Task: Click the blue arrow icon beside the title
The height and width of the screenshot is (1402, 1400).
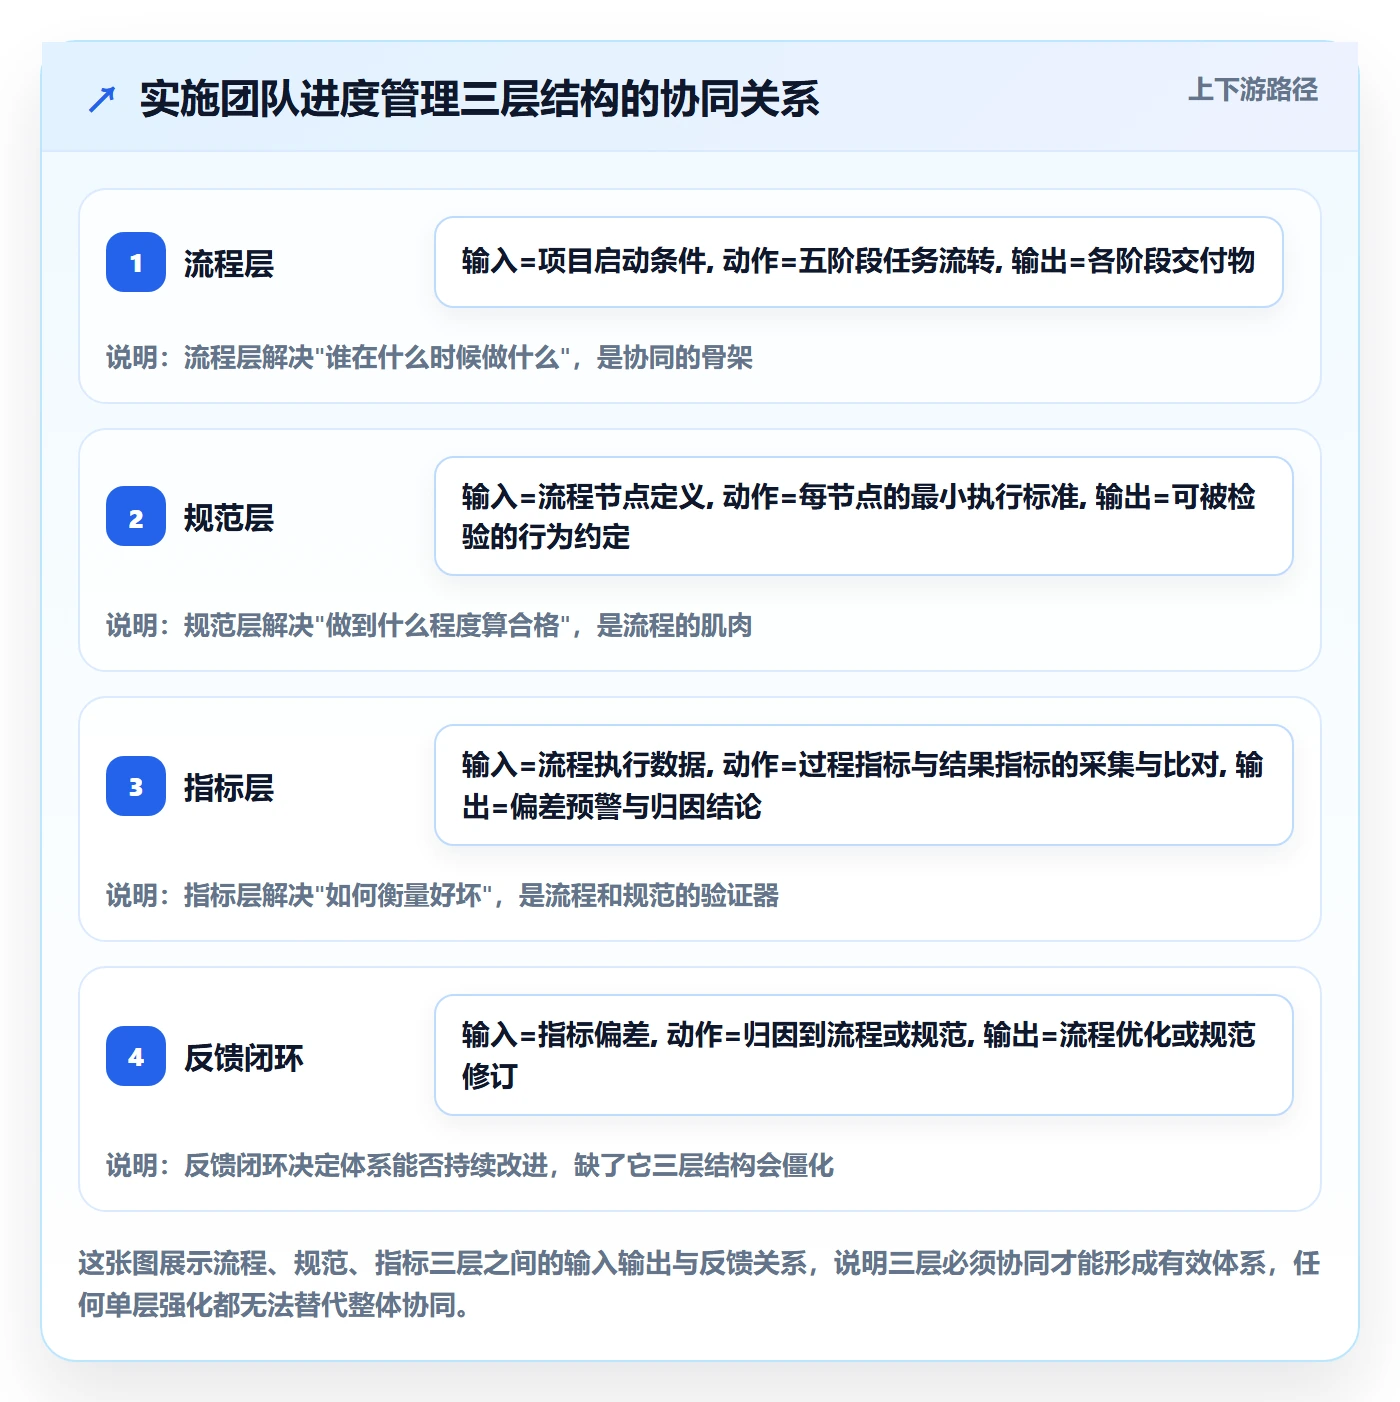Action: point(102,99)
